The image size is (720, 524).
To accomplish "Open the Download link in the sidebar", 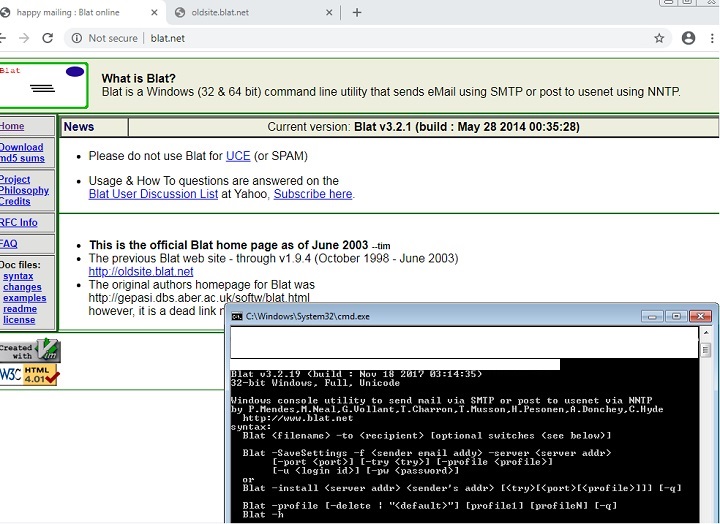I will 22,148.
